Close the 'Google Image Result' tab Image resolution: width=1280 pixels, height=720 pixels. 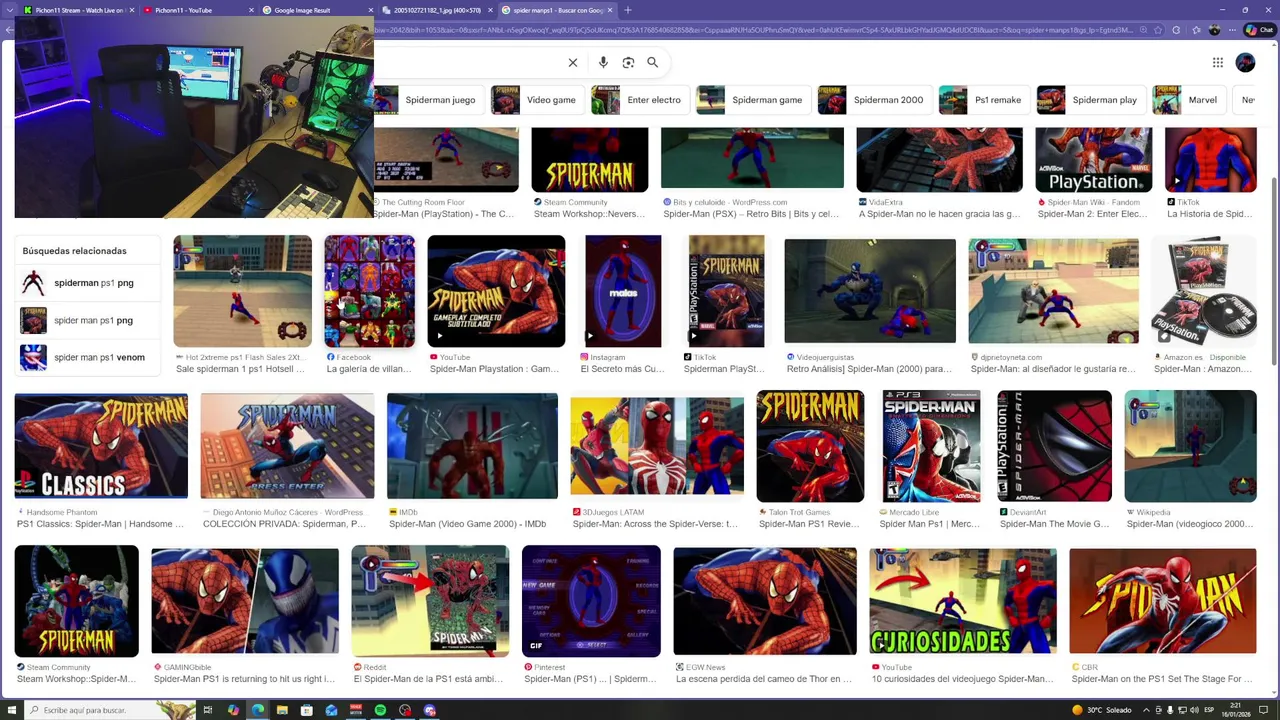tap(371, 10)
